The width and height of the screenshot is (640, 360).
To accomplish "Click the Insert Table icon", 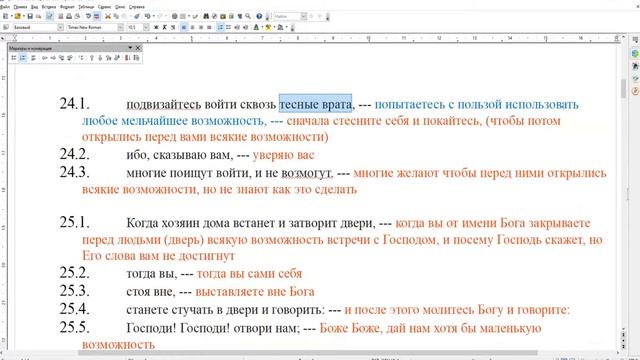I will [x=183, y=16].
